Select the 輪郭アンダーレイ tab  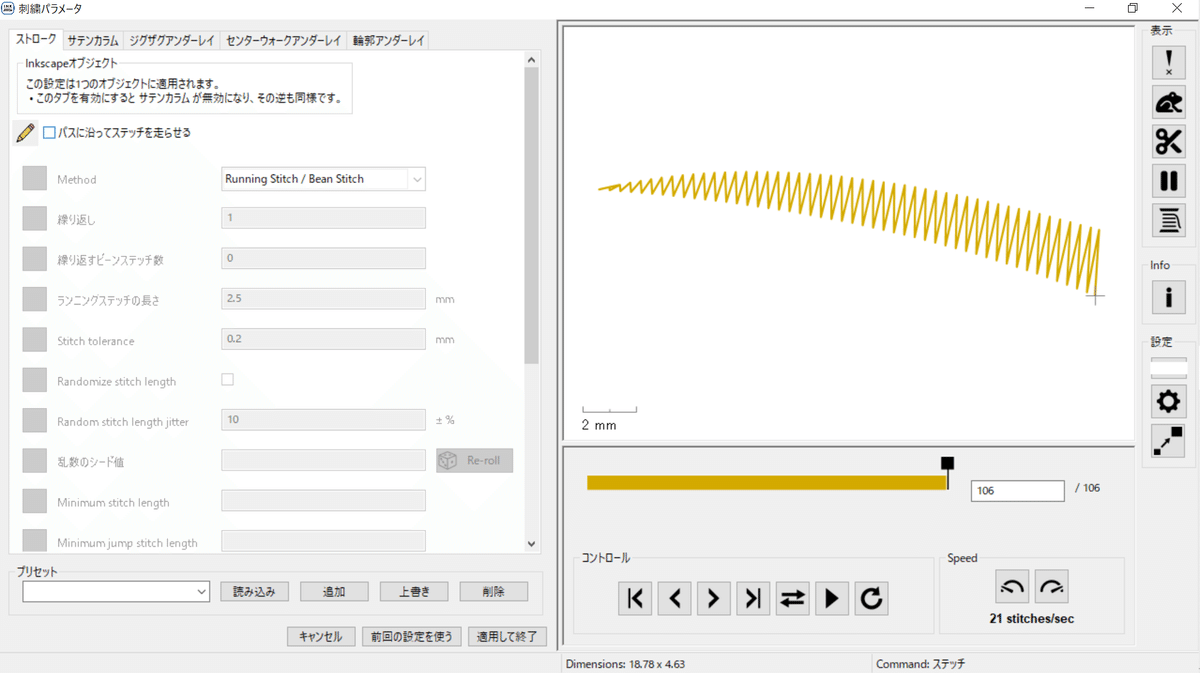coord(388,40)
